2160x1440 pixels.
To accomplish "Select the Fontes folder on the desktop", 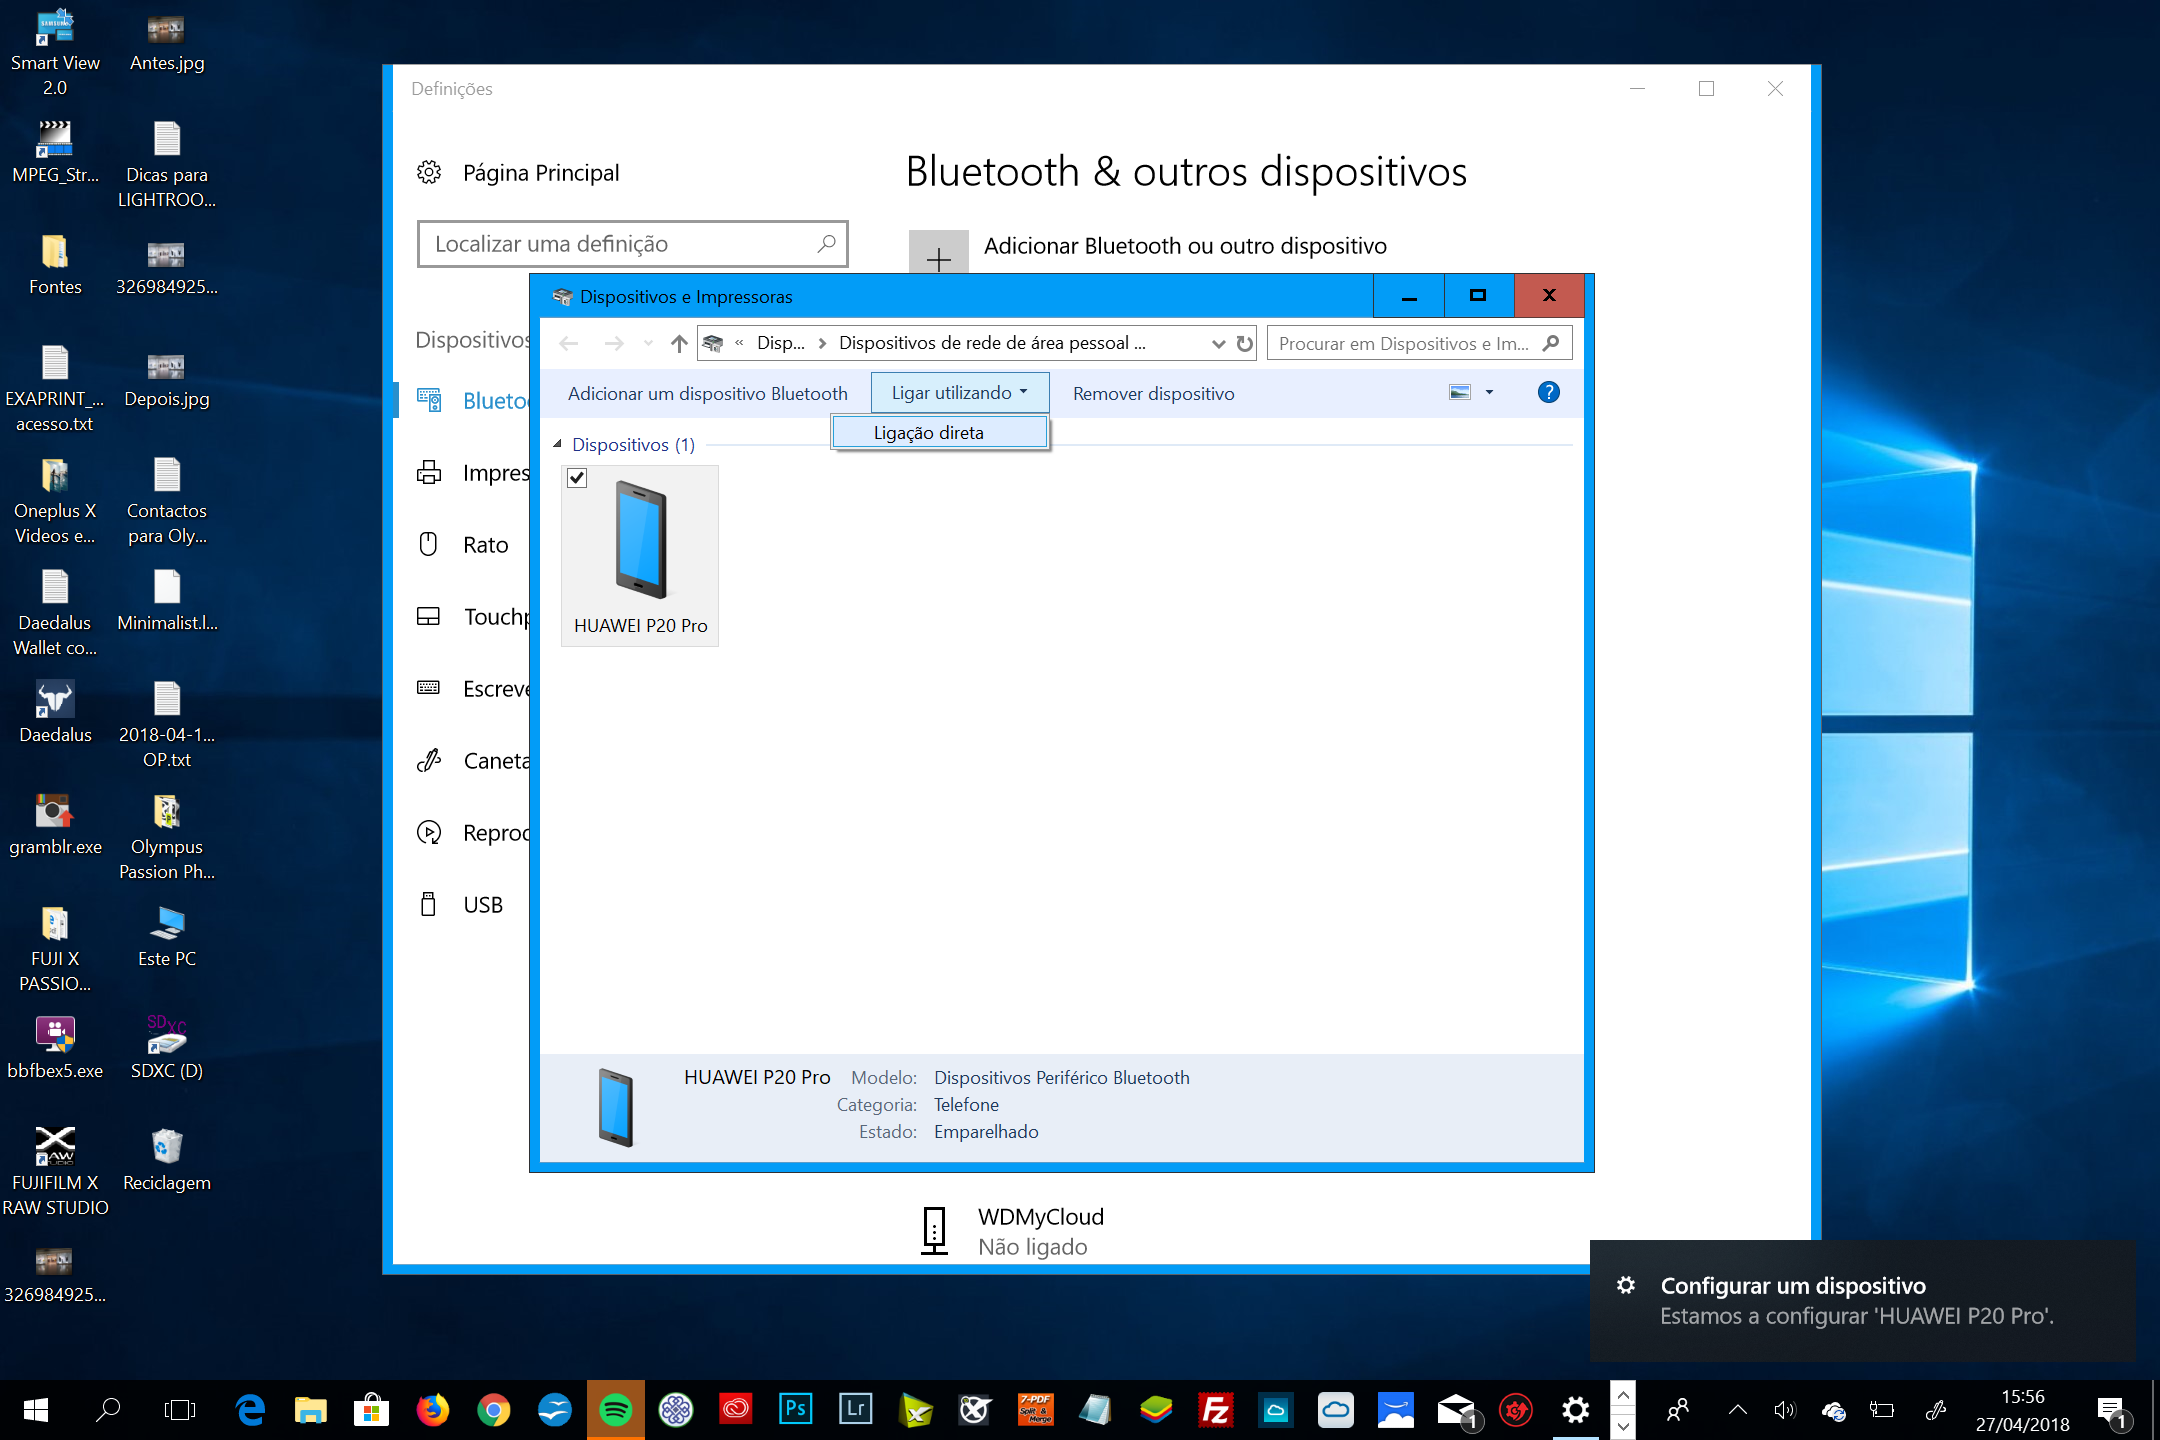I will (x=55, y=266).
